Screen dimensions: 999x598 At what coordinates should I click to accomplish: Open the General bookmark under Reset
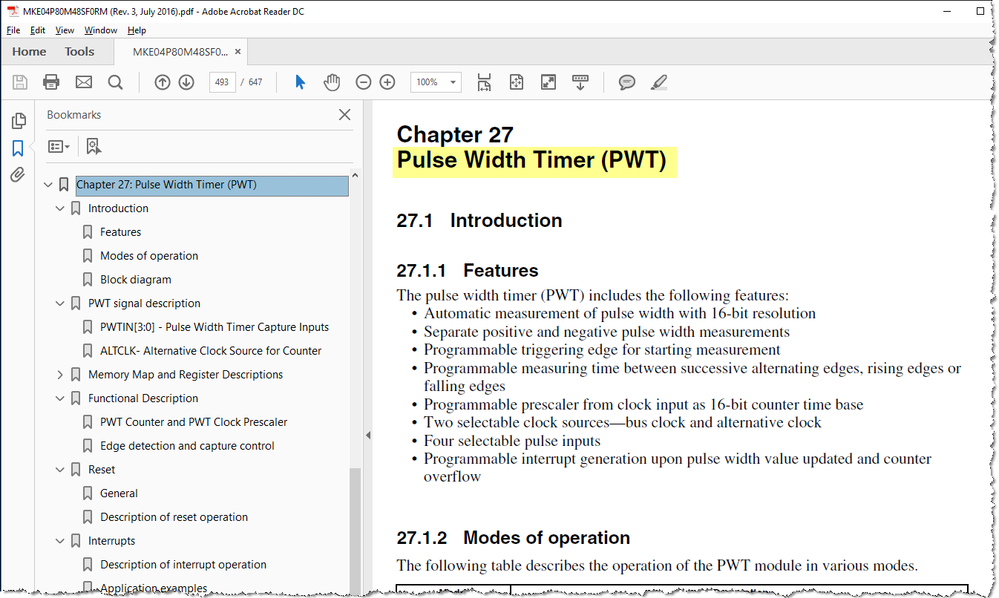click(x=119, y=494)
